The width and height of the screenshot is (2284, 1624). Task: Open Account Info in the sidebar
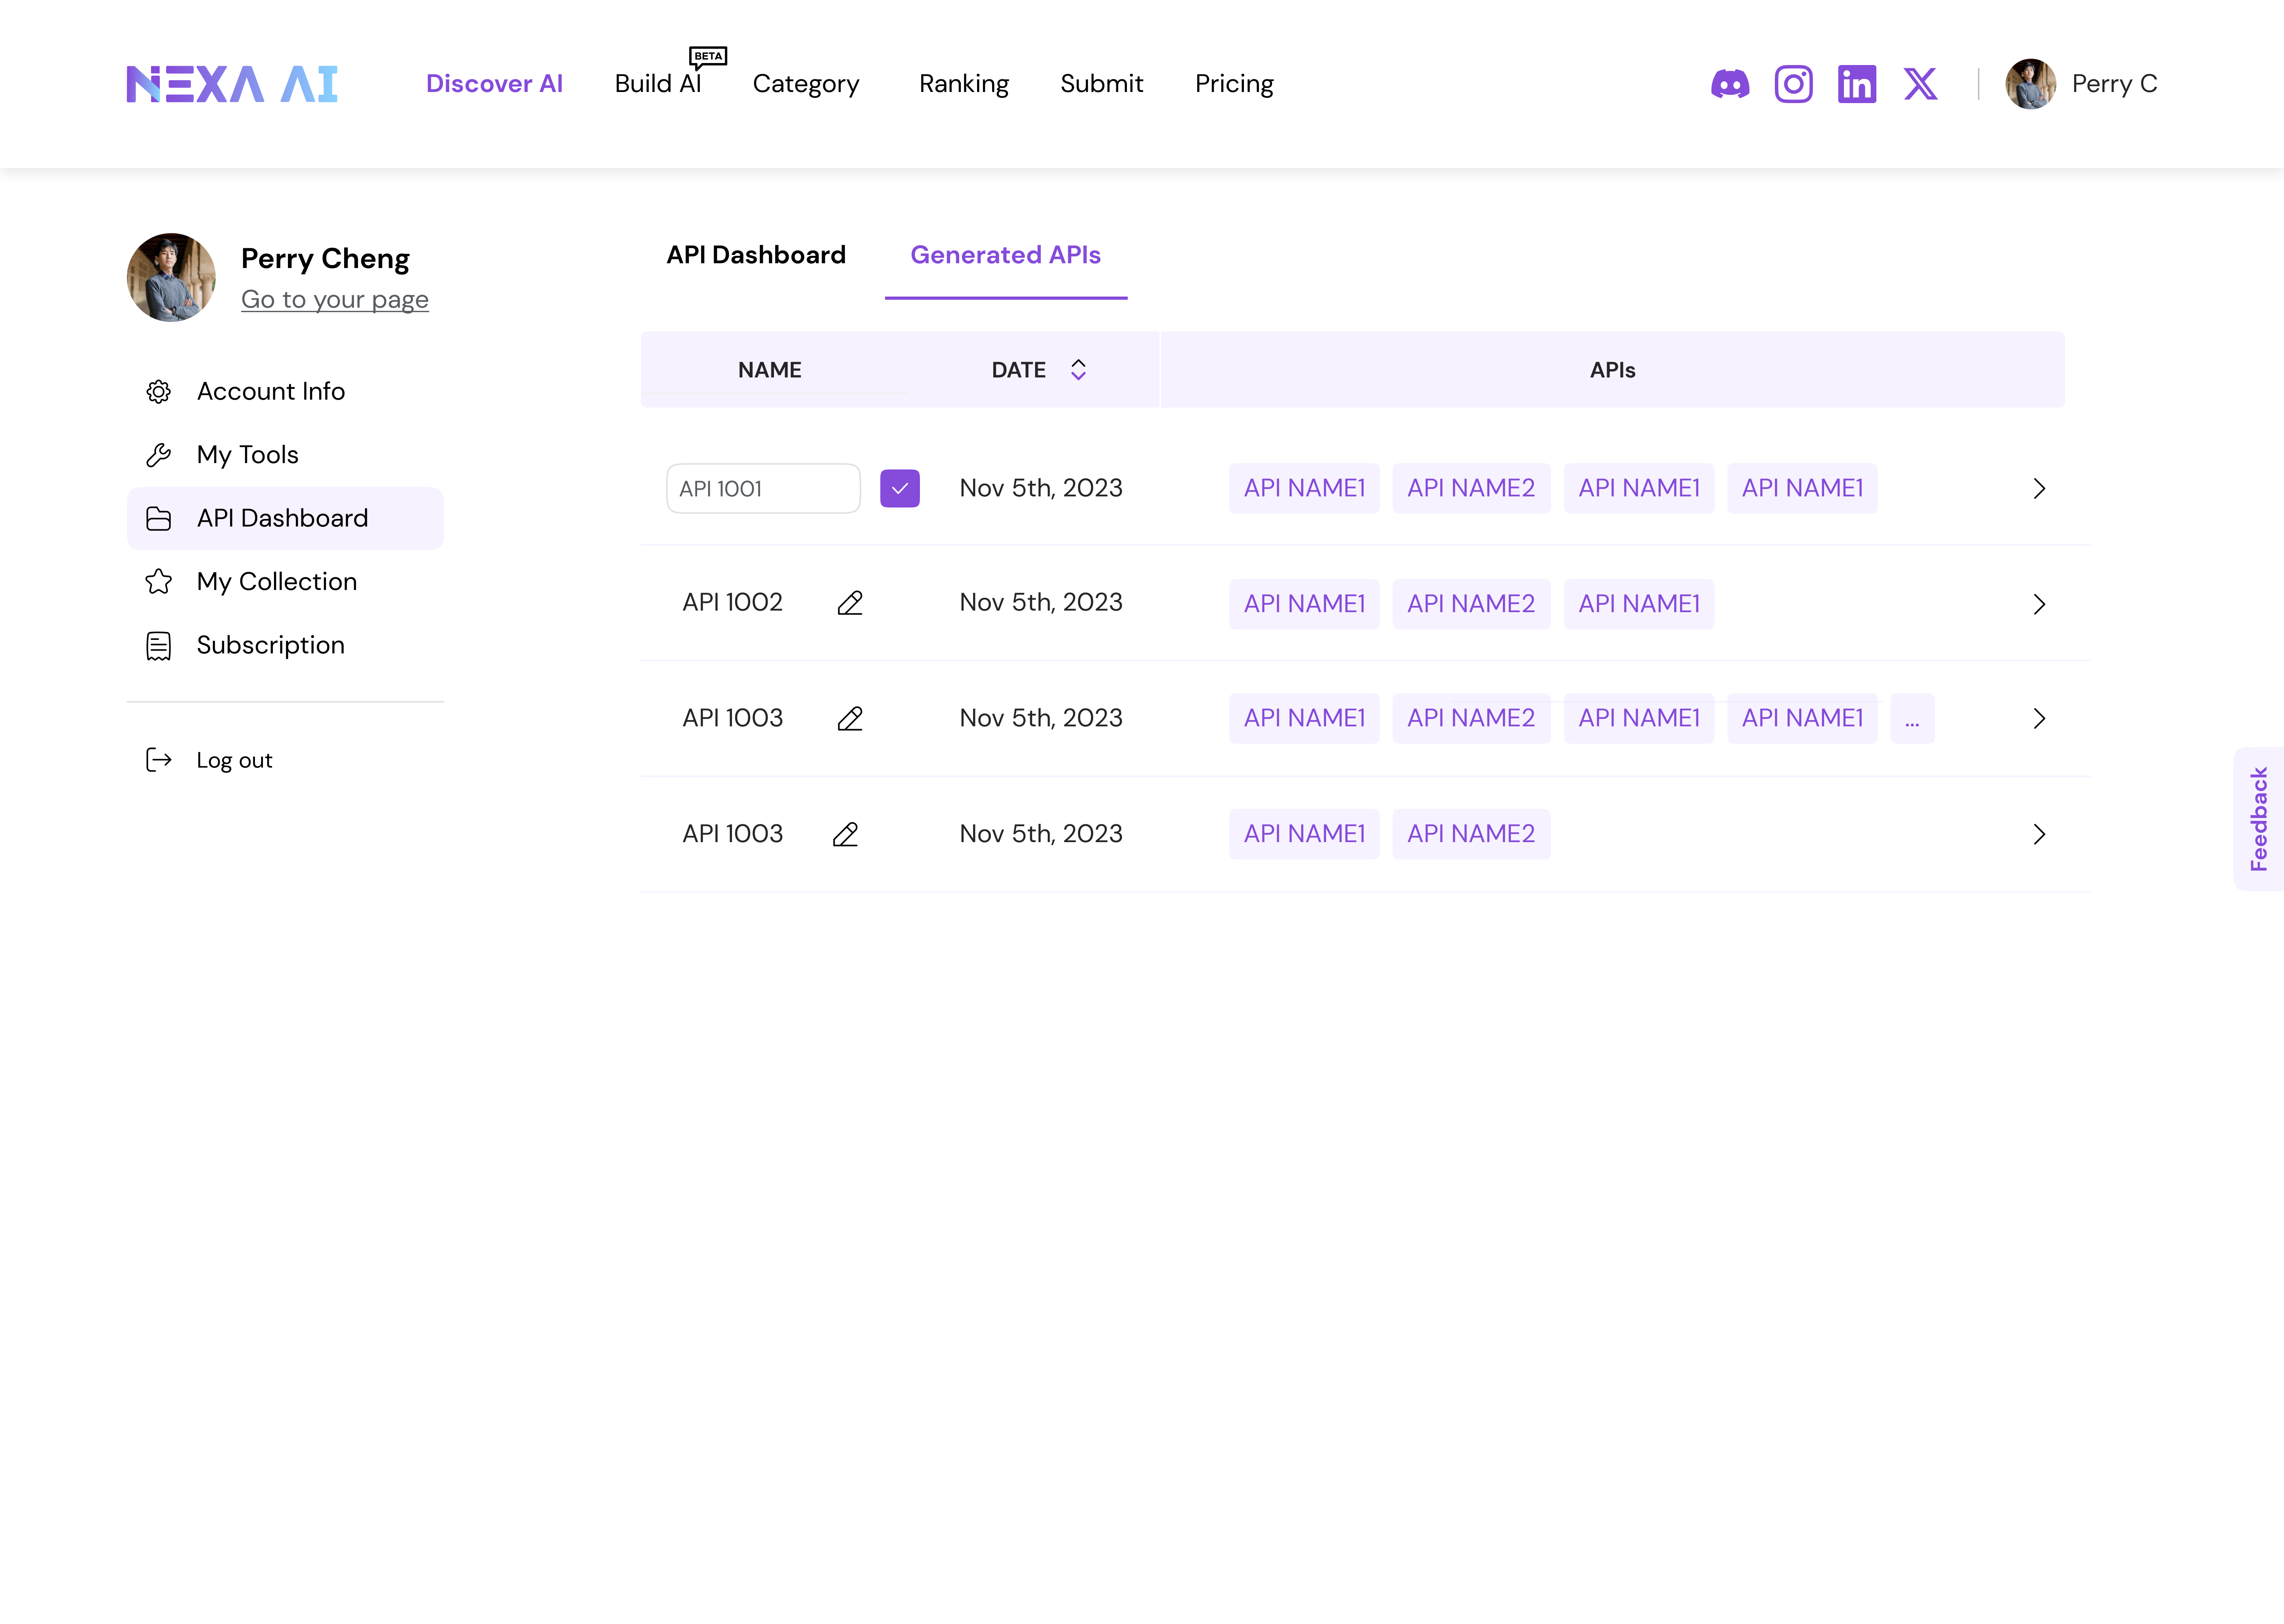pos(270,391)
